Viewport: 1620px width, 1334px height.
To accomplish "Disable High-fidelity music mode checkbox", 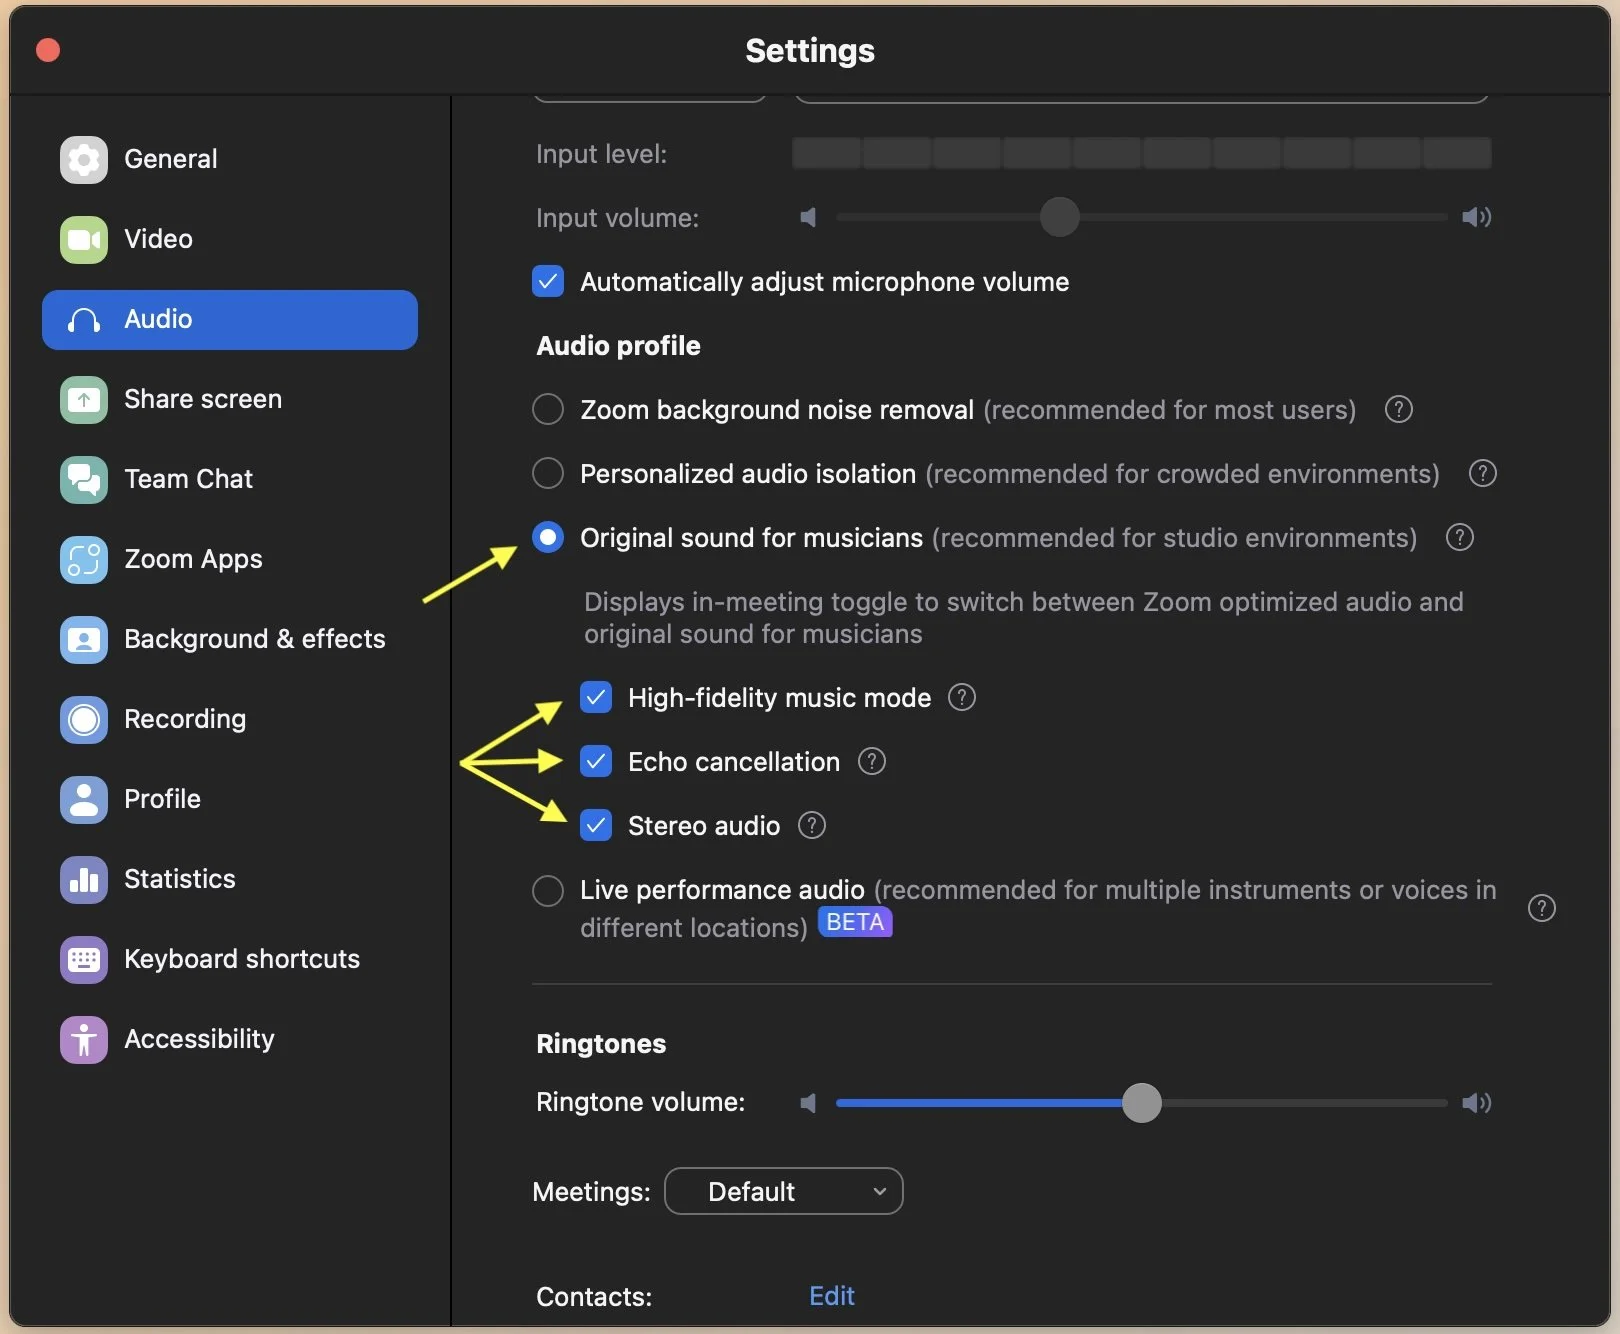I will coord(596,697).
